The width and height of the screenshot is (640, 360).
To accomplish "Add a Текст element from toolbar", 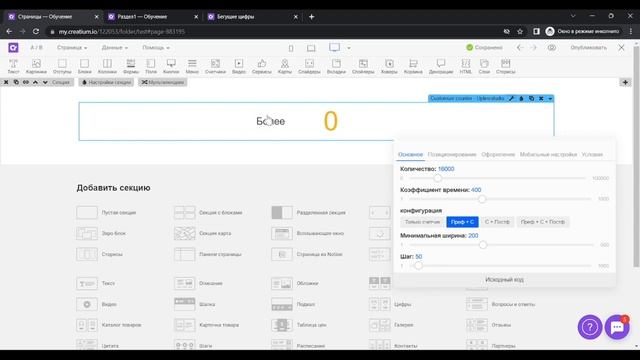I will [13, 67].
